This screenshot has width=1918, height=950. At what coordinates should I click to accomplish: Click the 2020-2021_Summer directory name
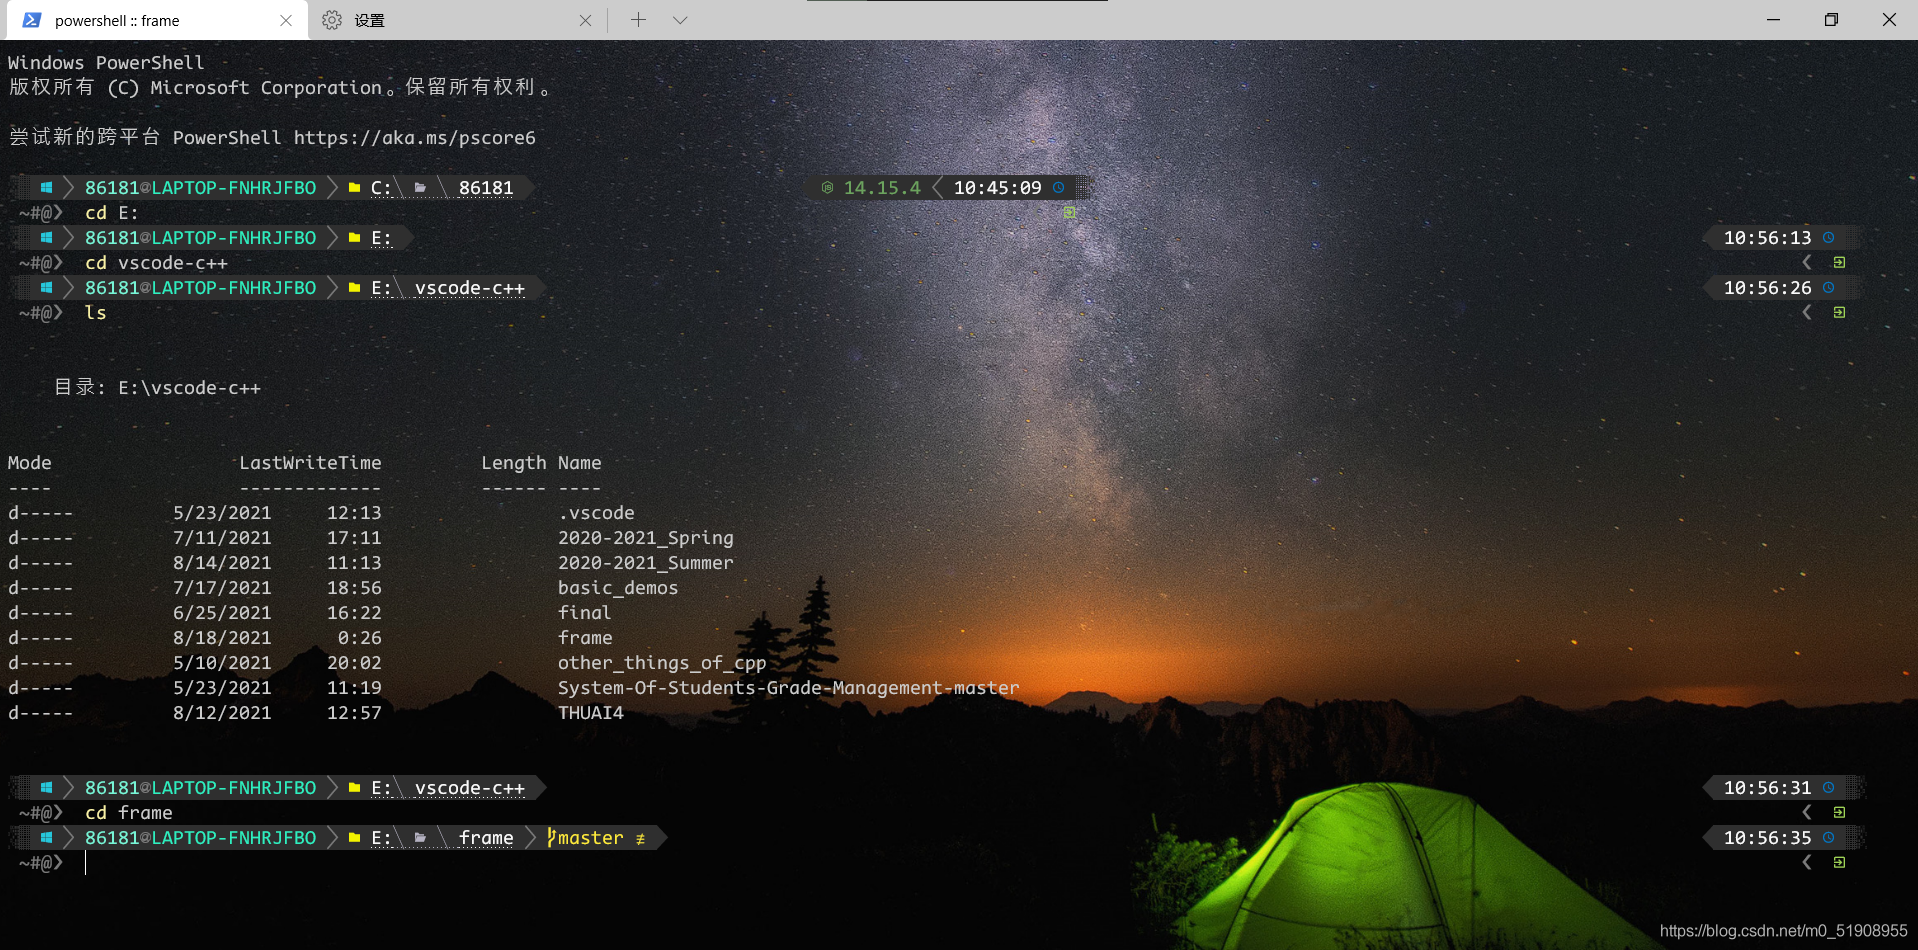click(646, 563)
